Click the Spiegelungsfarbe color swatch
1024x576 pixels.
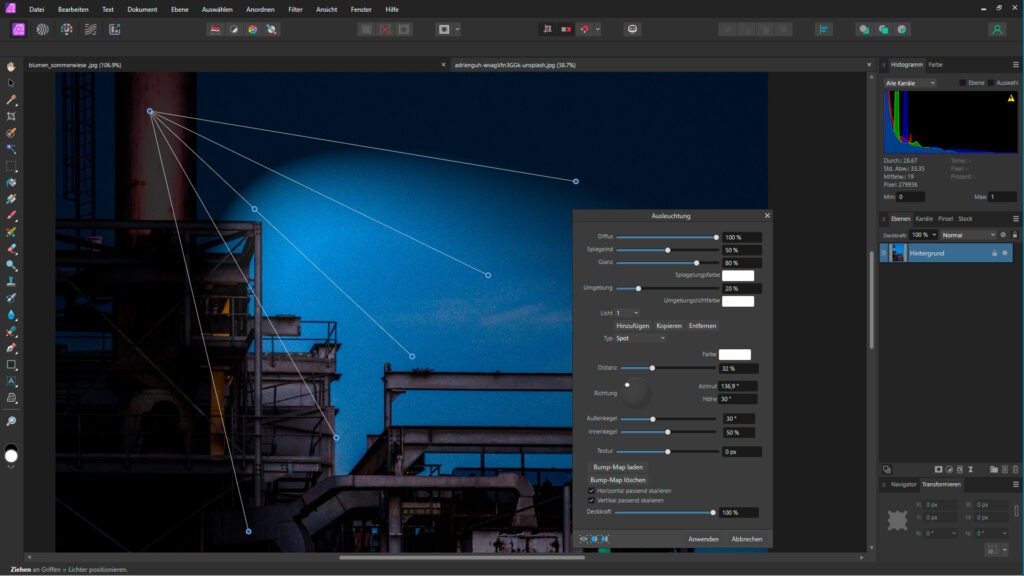[x=738, y=276]
